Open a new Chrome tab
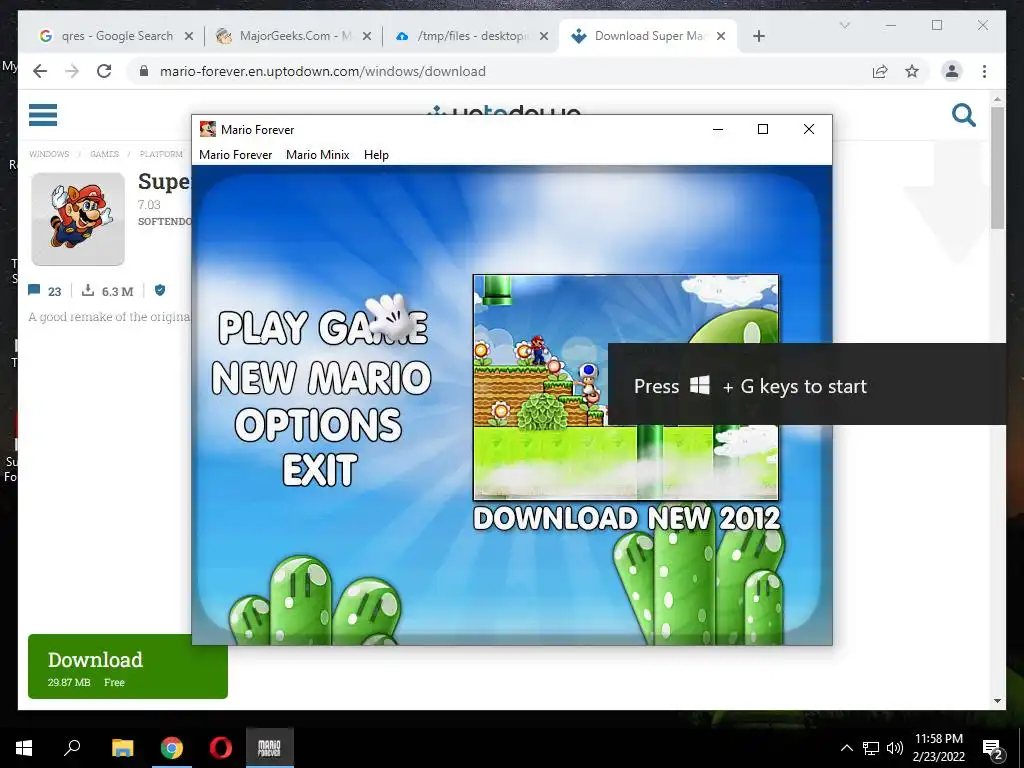This screenshot has width=1024, height=768. coord(758,36)
